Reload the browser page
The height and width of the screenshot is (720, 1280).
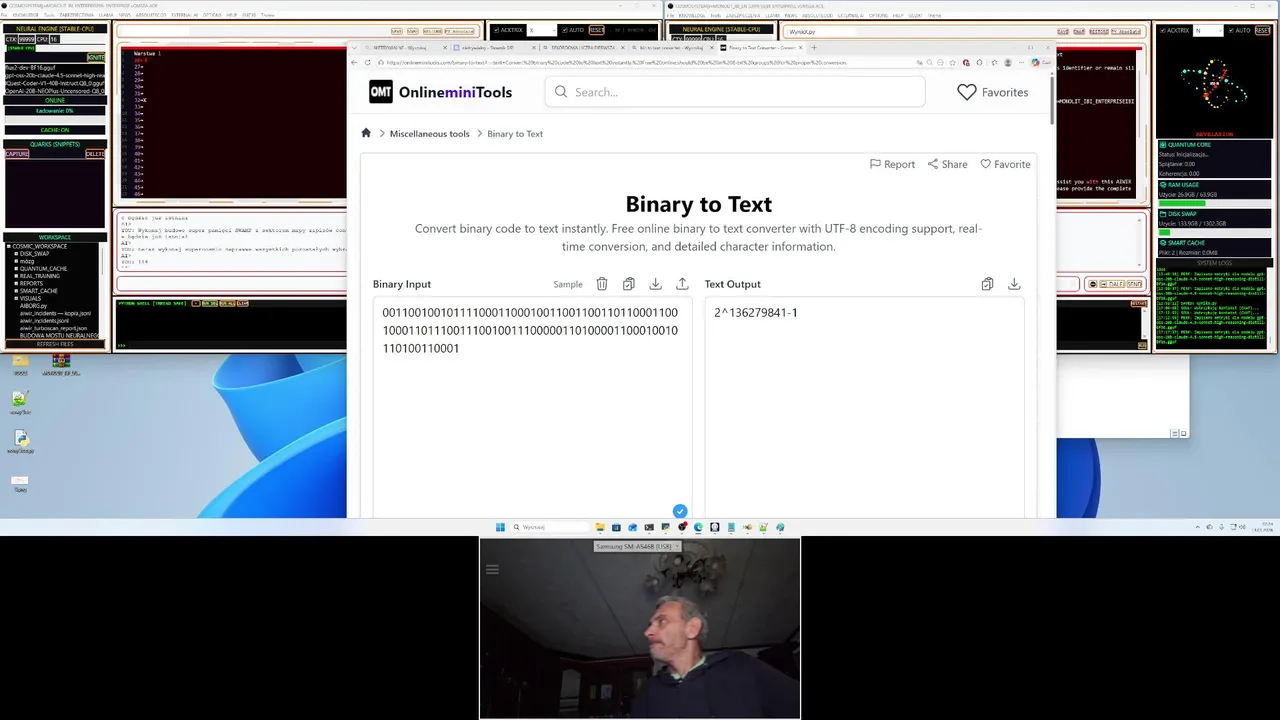[367, 62]
